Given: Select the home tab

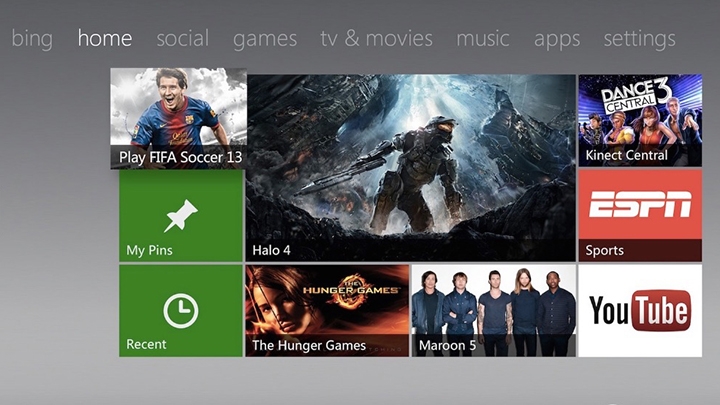Looking at the screenshot, I should (105, 39).
